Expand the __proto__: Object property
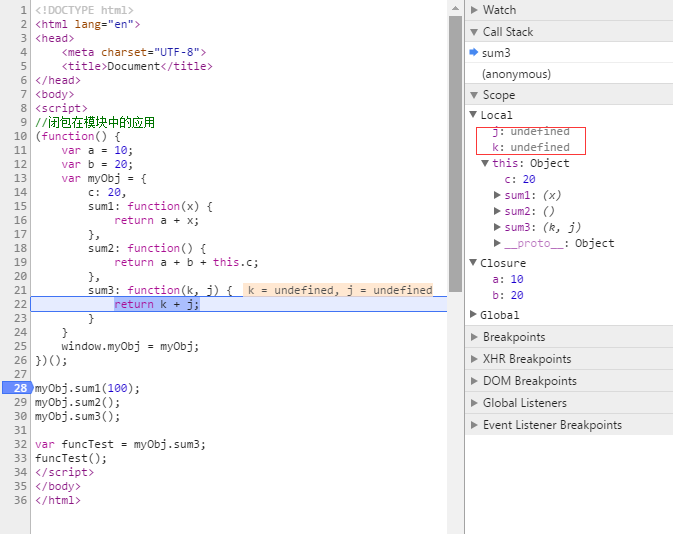 497,243
